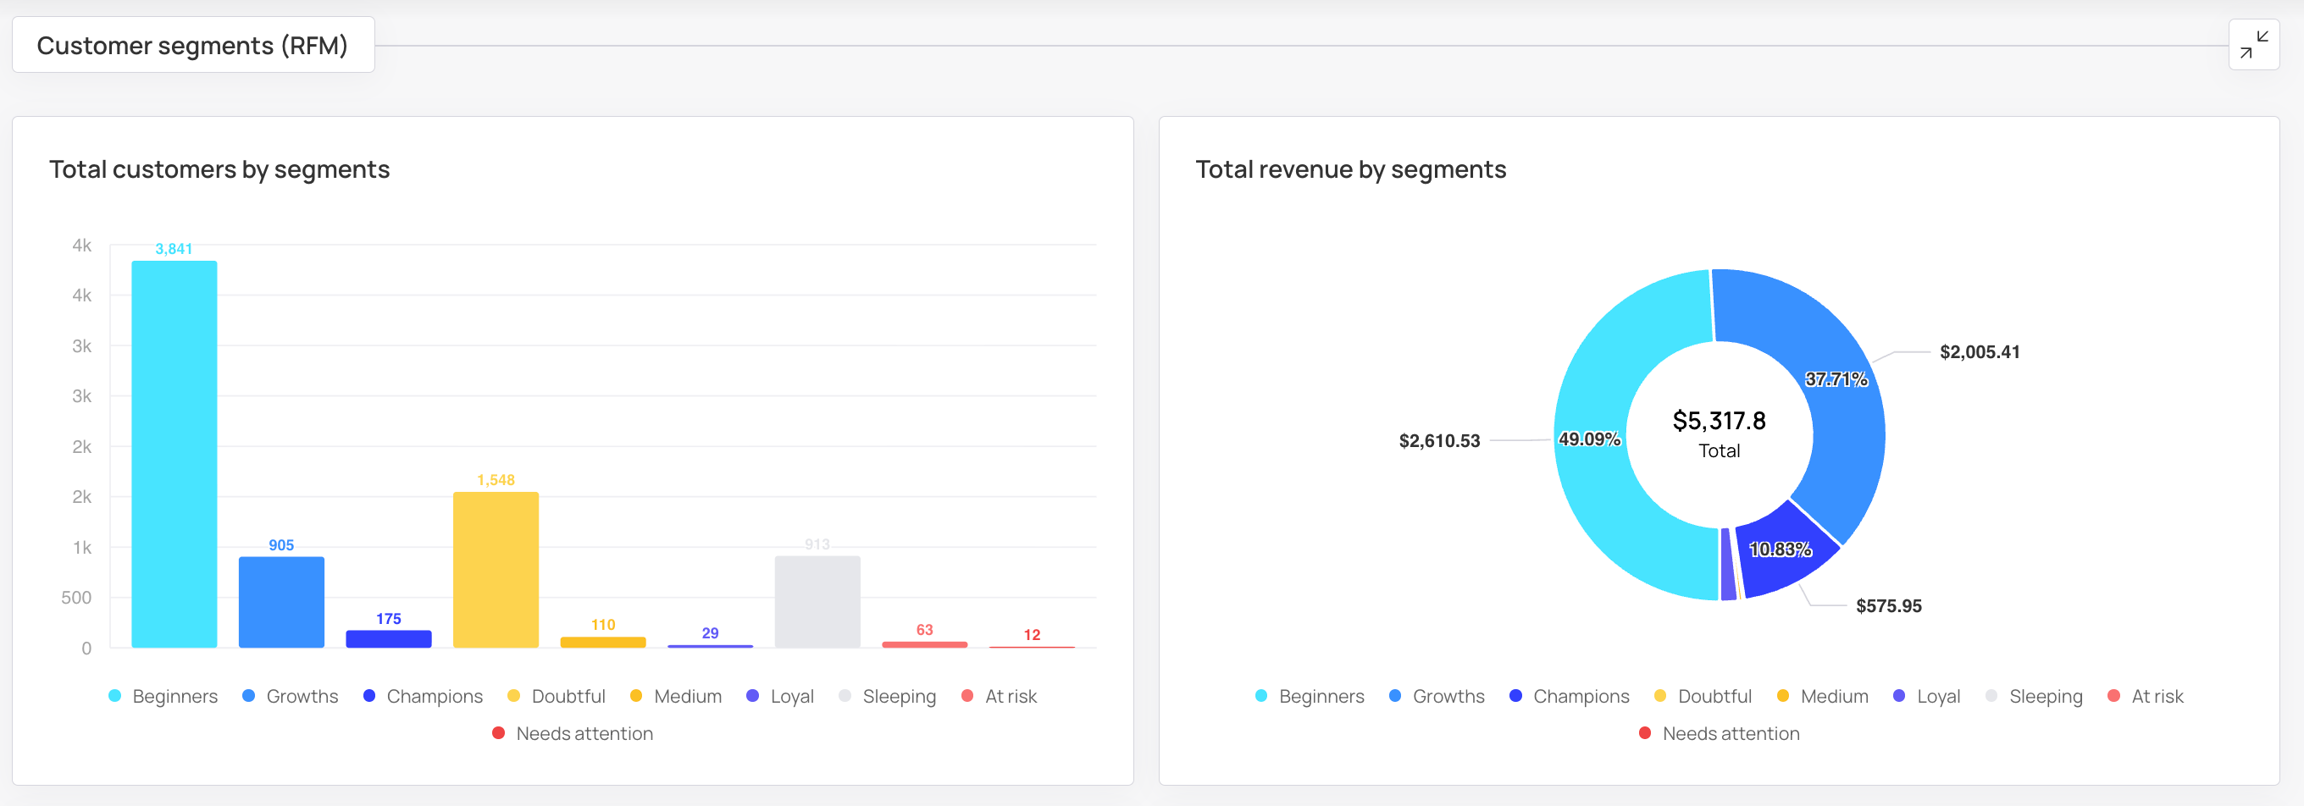The width and height of the screenshot is (2304, 806).
Task: Select the gray Sleeping bar labeled 913
Action: (x=817, y=602)
